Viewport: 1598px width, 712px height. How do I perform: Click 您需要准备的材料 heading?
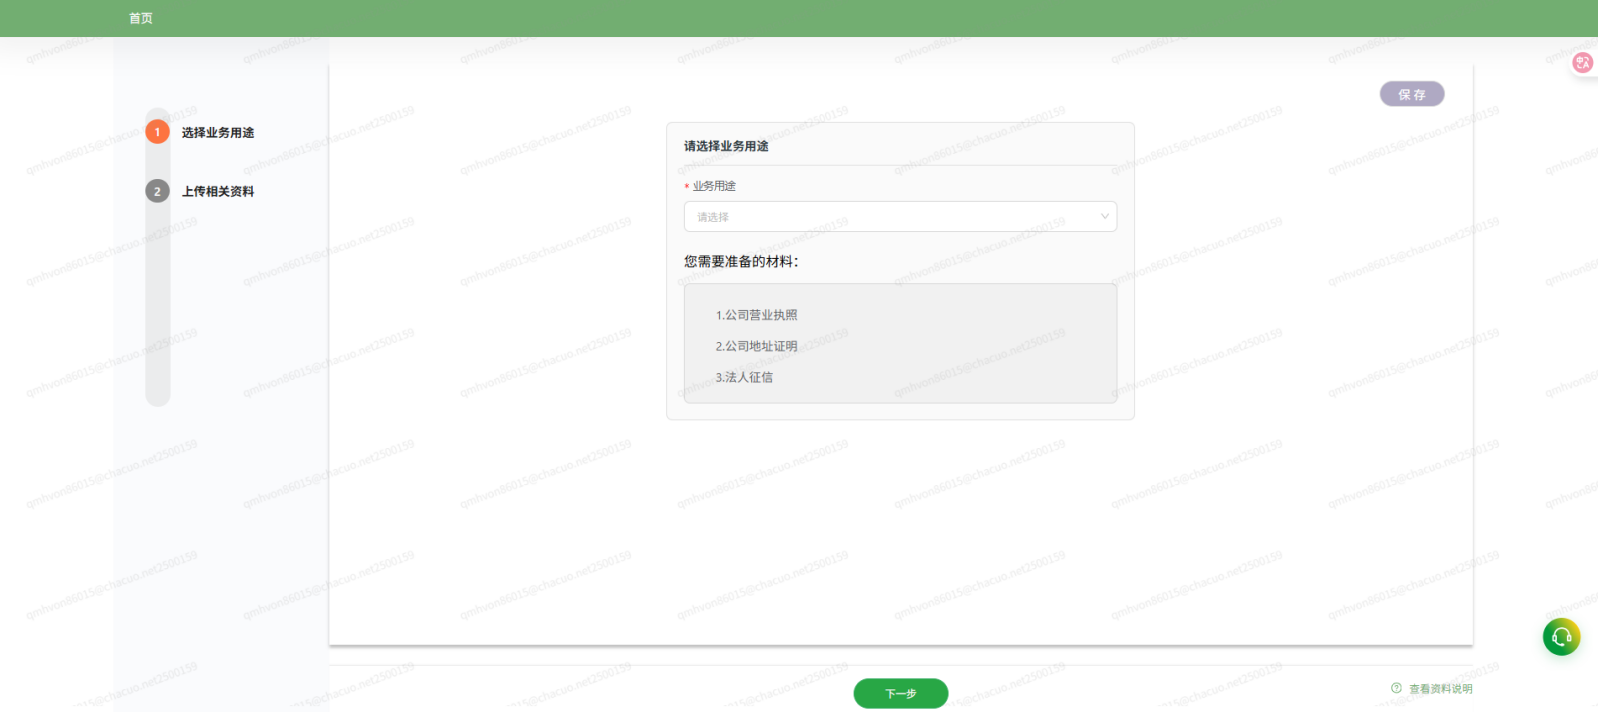pyautogui.click(x=741, y=261)
